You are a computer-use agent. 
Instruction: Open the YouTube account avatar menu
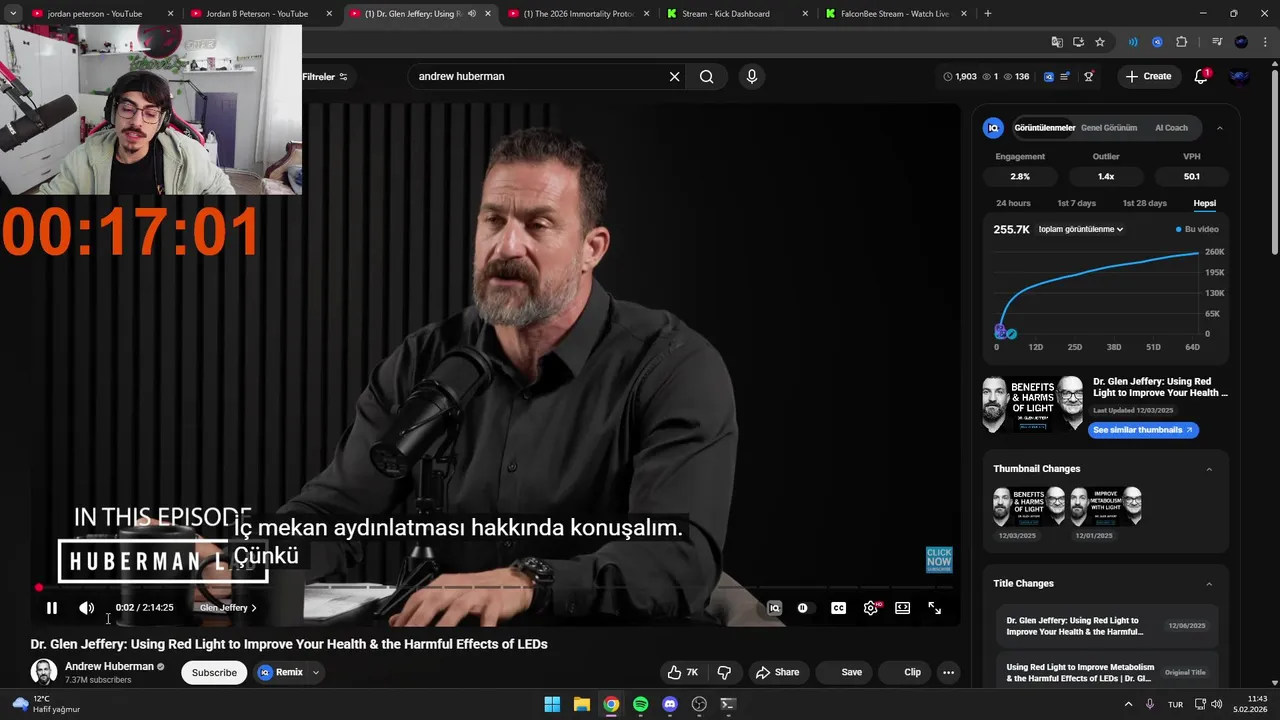coord(1239,76)
